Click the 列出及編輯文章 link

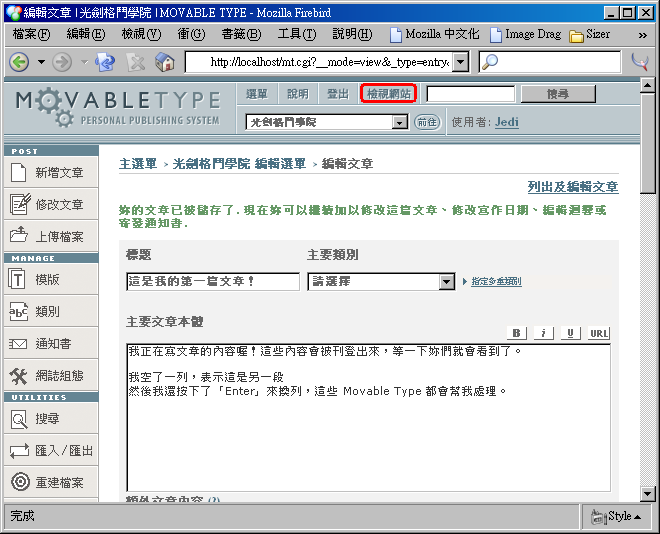573,187
